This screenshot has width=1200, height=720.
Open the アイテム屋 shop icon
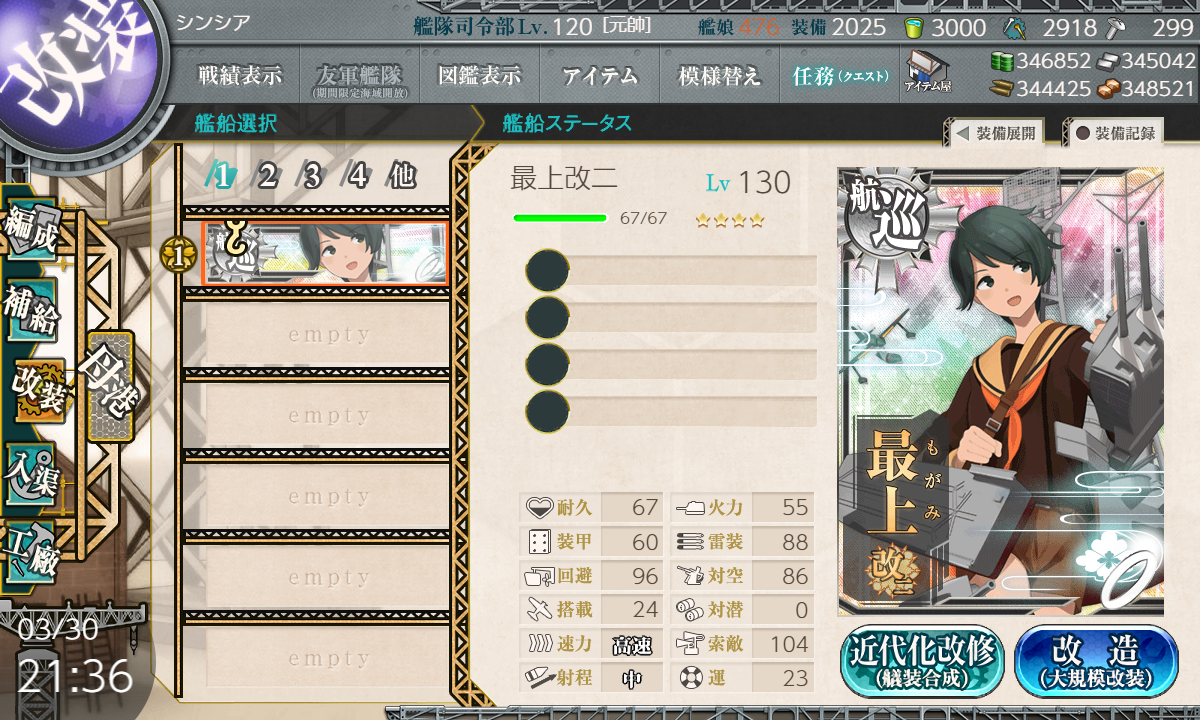coord(927,72)
